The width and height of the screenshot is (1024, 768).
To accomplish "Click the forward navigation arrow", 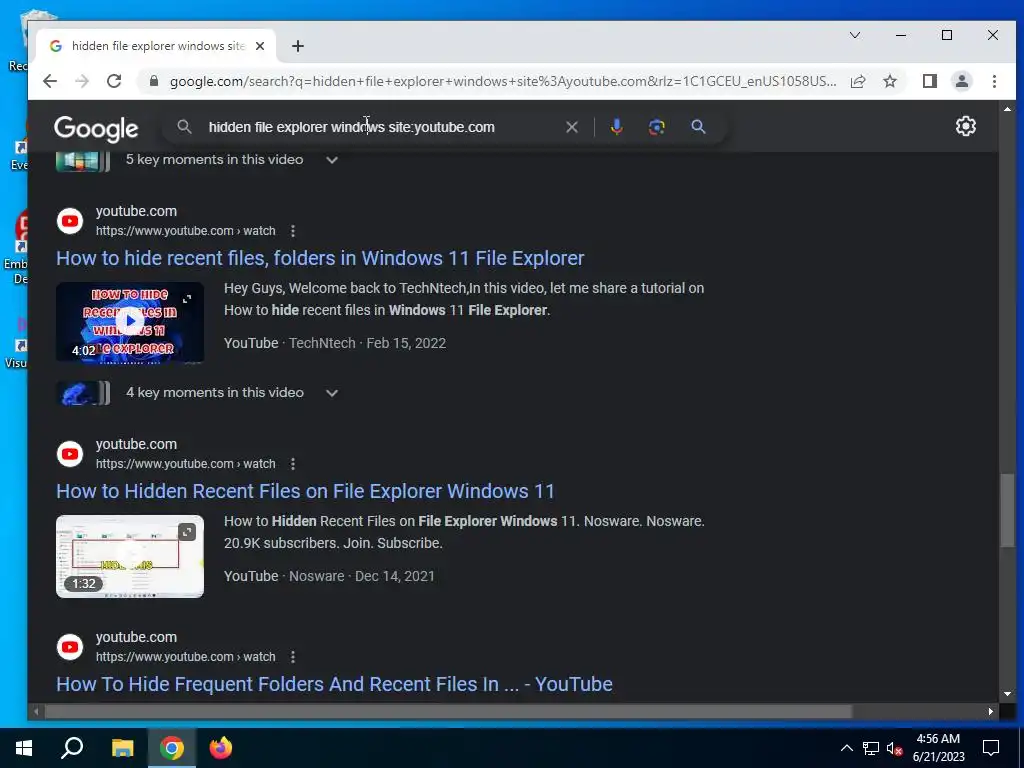I will pos(82,81).
